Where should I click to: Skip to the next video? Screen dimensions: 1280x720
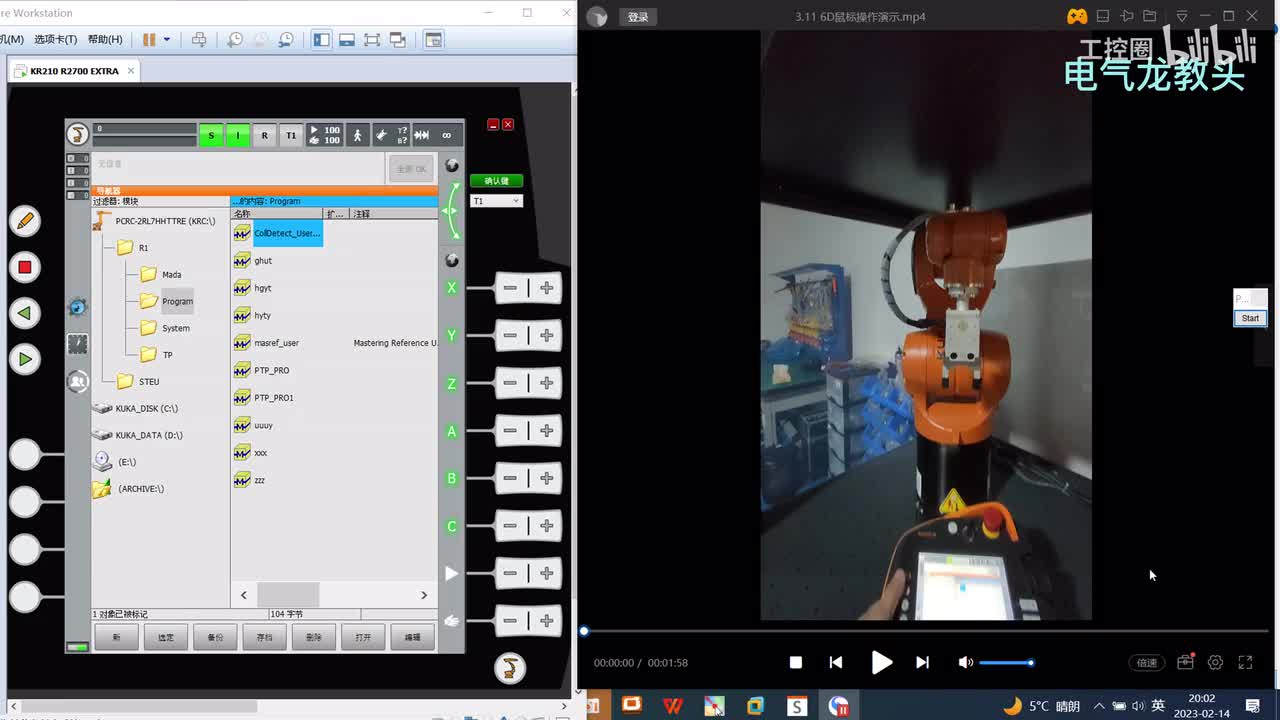point(923,662)
